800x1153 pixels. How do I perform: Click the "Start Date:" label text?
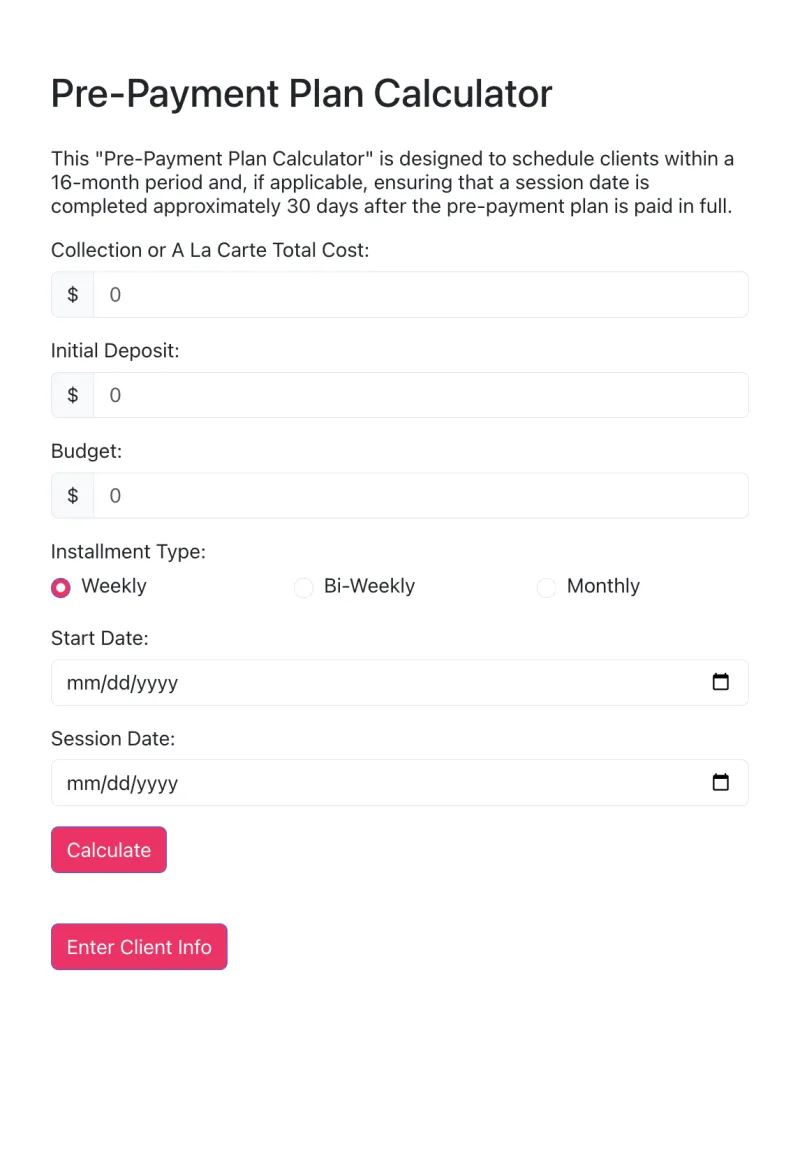[99, 638]
